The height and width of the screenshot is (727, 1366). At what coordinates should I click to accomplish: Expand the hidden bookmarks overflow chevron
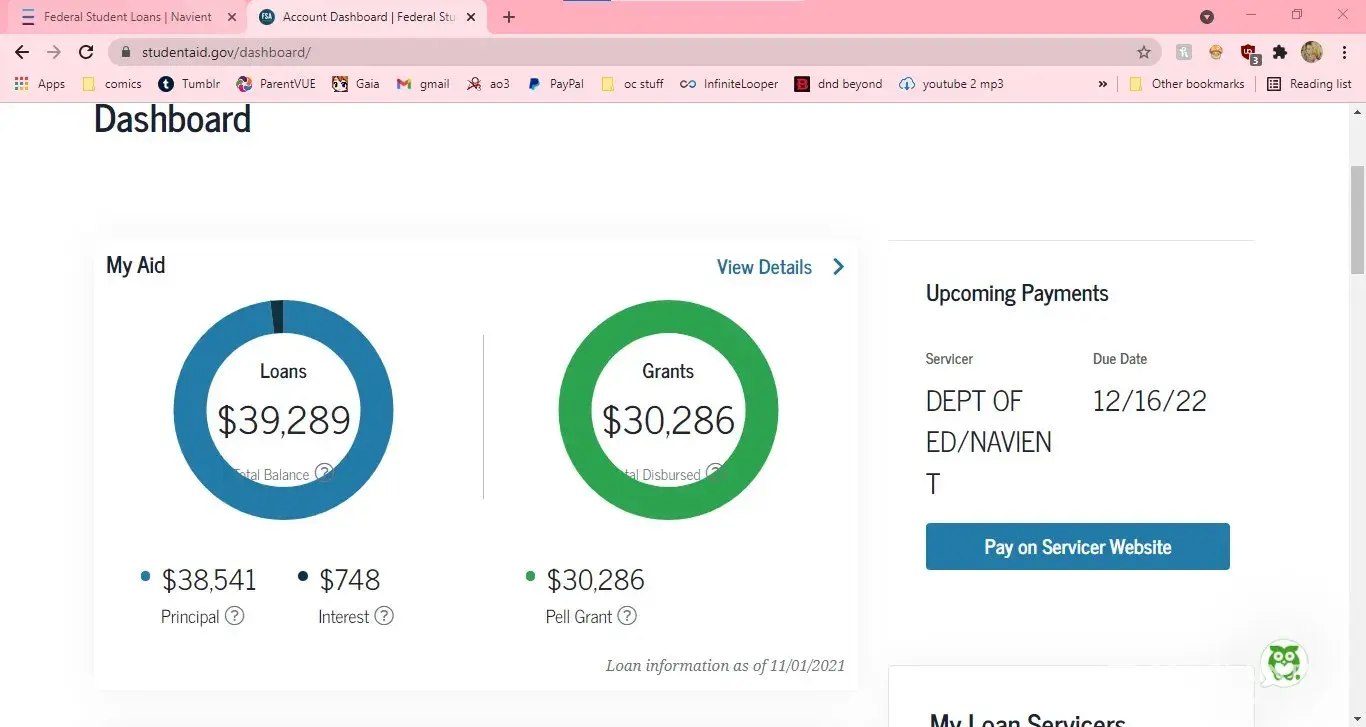[x=1102, y=84]
